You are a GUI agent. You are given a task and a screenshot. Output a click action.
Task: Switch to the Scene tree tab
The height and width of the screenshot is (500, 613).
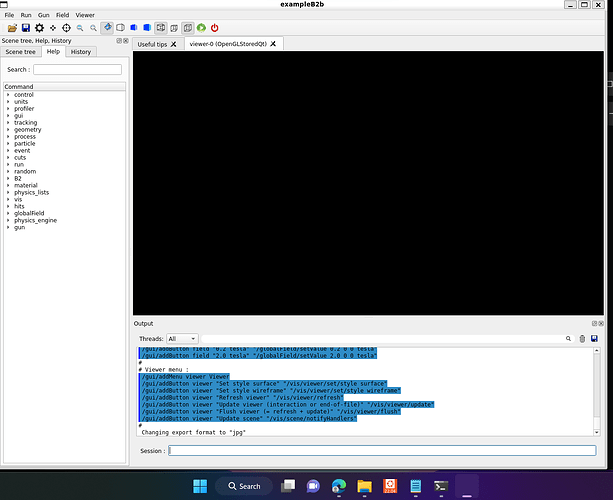point(20,52)
